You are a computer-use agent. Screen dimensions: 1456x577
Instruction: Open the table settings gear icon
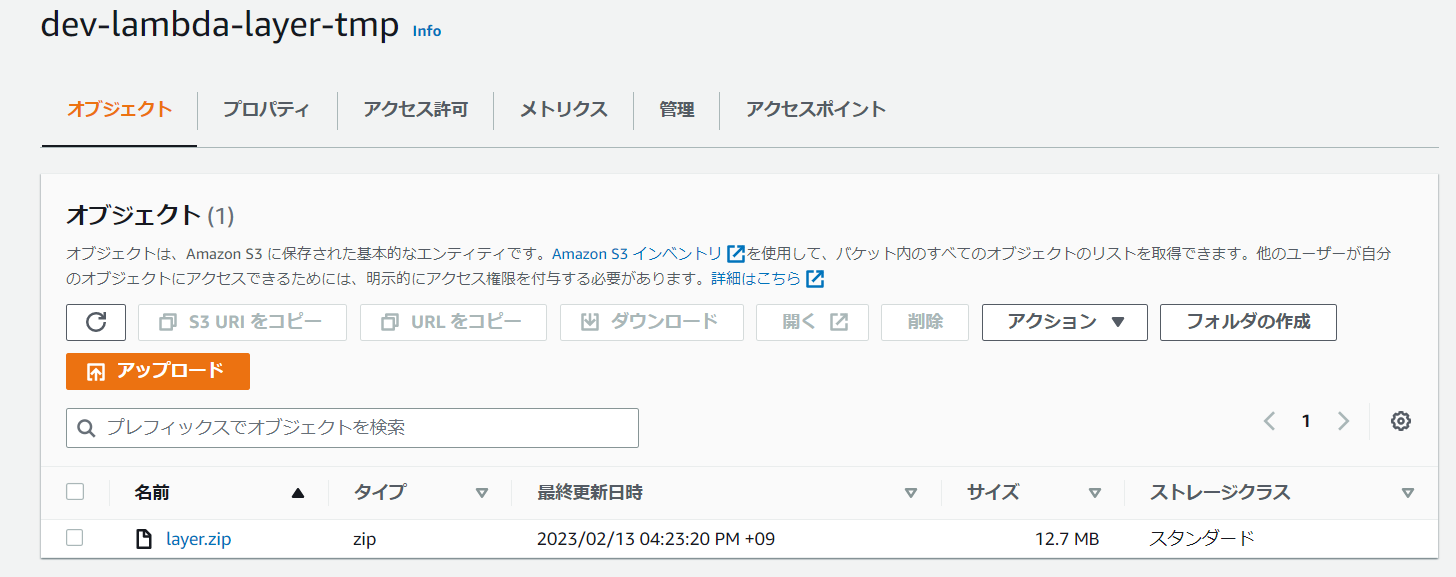click(x=1400, y=421)
